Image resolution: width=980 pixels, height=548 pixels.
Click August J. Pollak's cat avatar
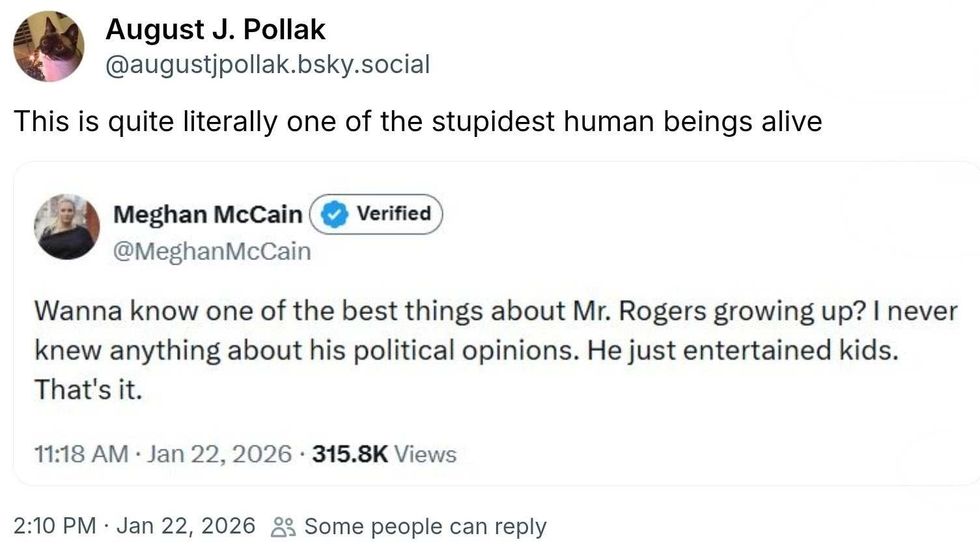(x=49, y=47)
